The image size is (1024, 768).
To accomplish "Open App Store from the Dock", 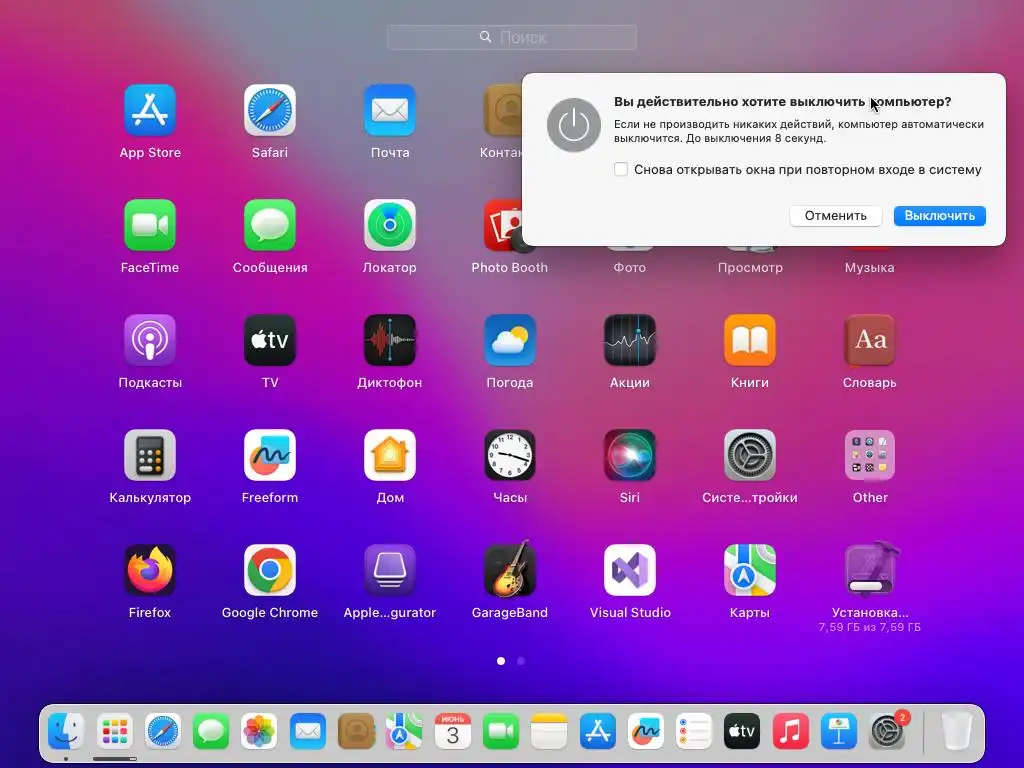I will [598, 731].
